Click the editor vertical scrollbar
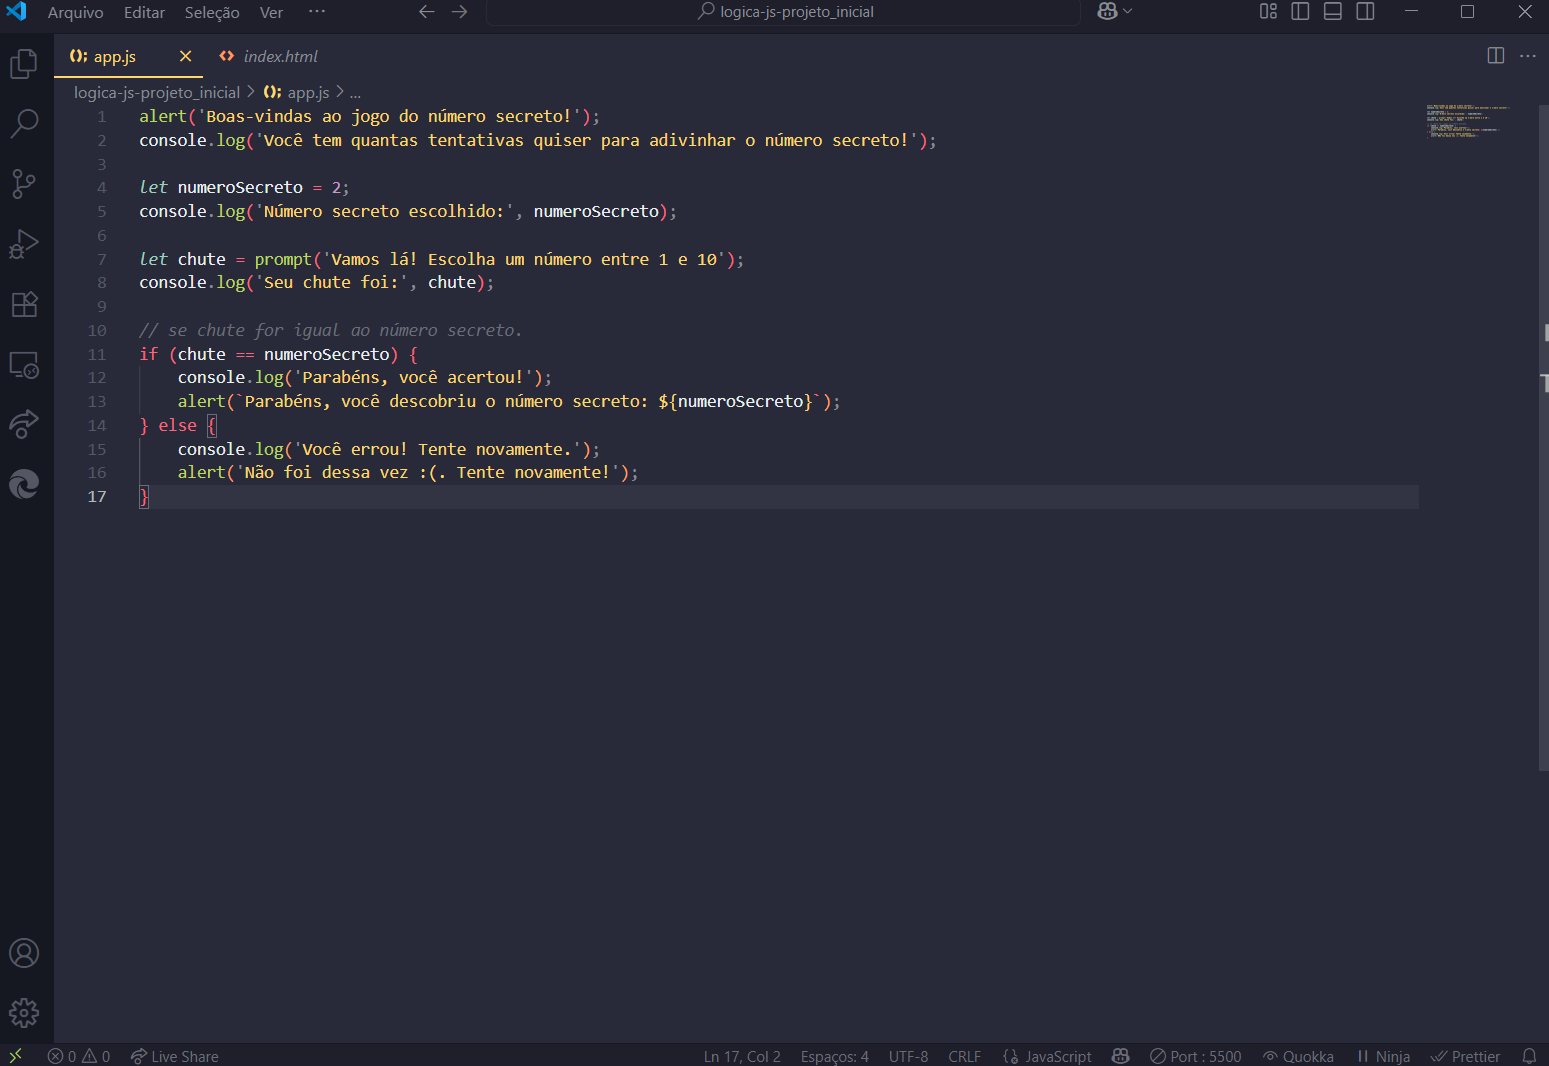The width and height of the screenshot is (1549, 1066). pos(1544,437)
